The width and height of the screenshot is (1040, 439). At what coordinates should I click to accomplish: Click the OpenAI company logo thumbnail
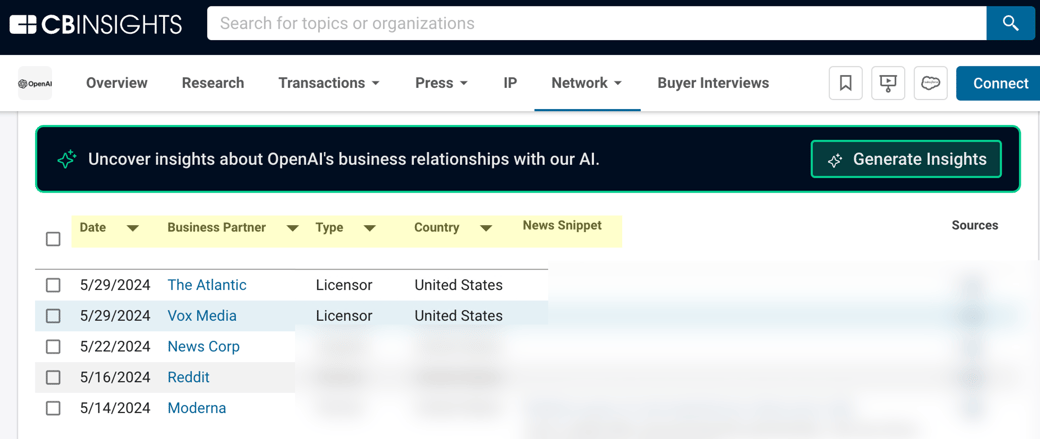[35, 84]
